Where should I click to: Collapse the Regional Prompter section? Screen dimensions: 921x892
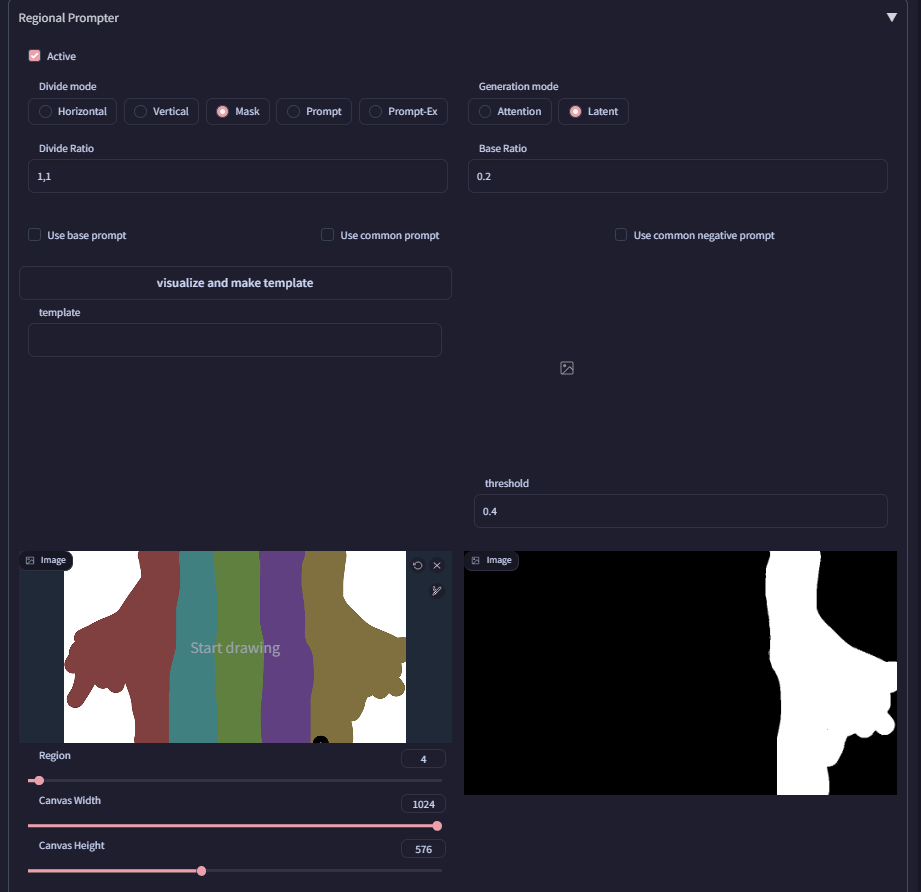(891, 17)
